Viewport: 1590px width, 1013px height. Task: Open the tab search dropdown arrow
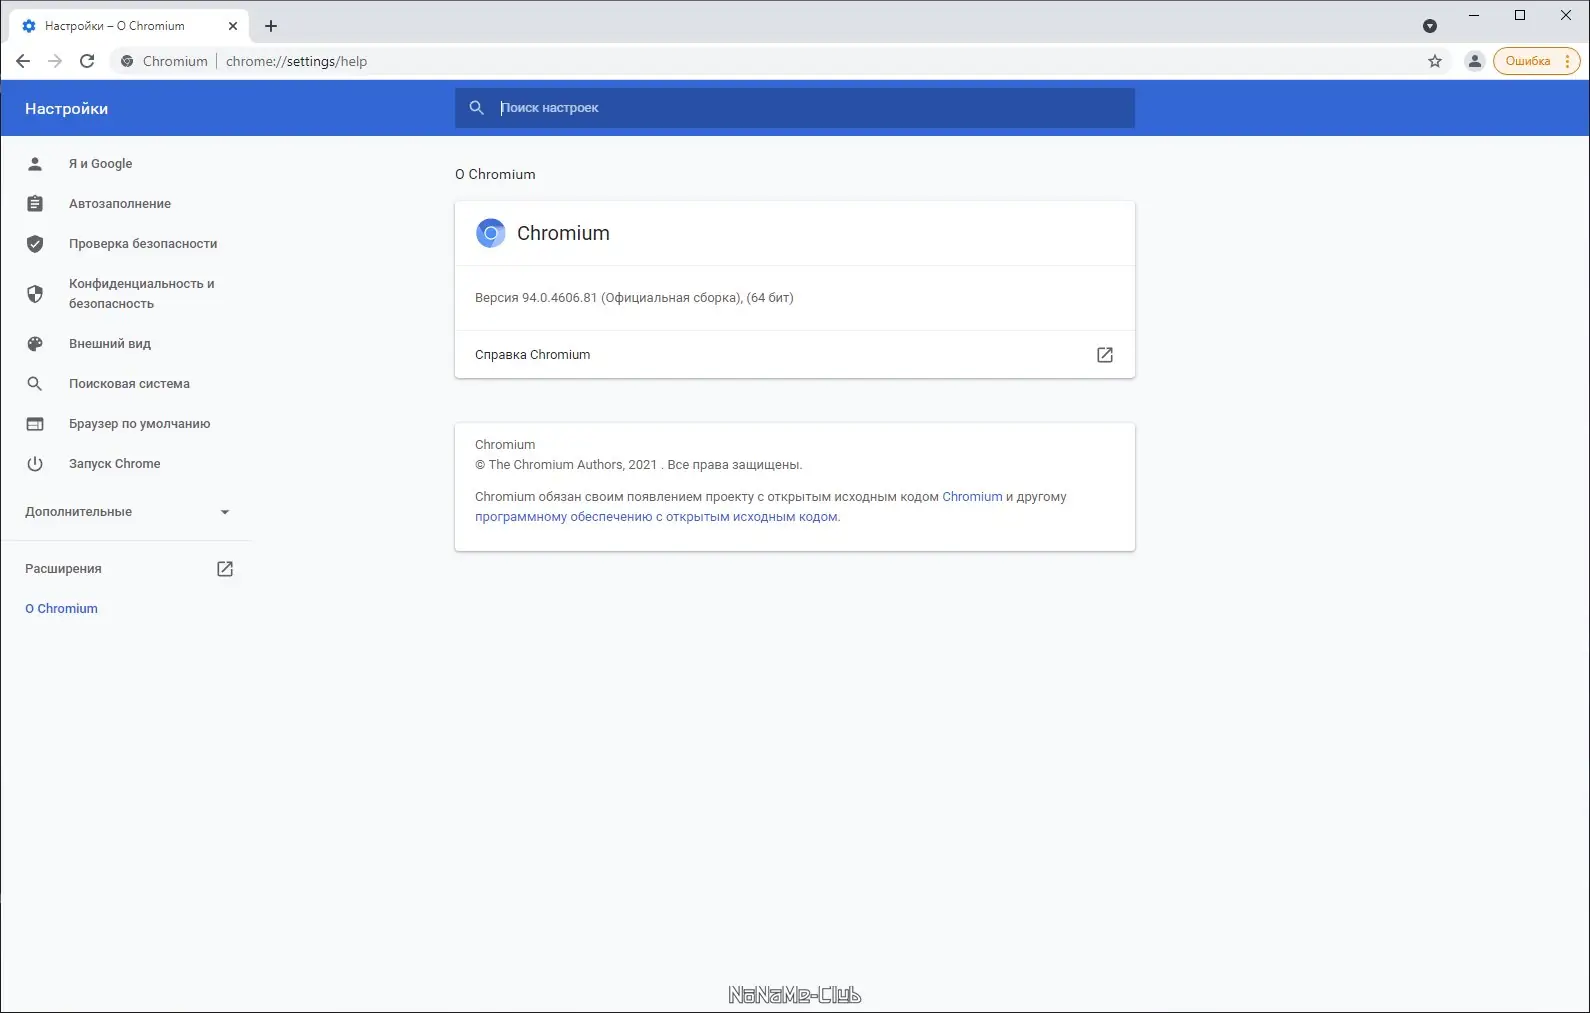[1430, 26]
